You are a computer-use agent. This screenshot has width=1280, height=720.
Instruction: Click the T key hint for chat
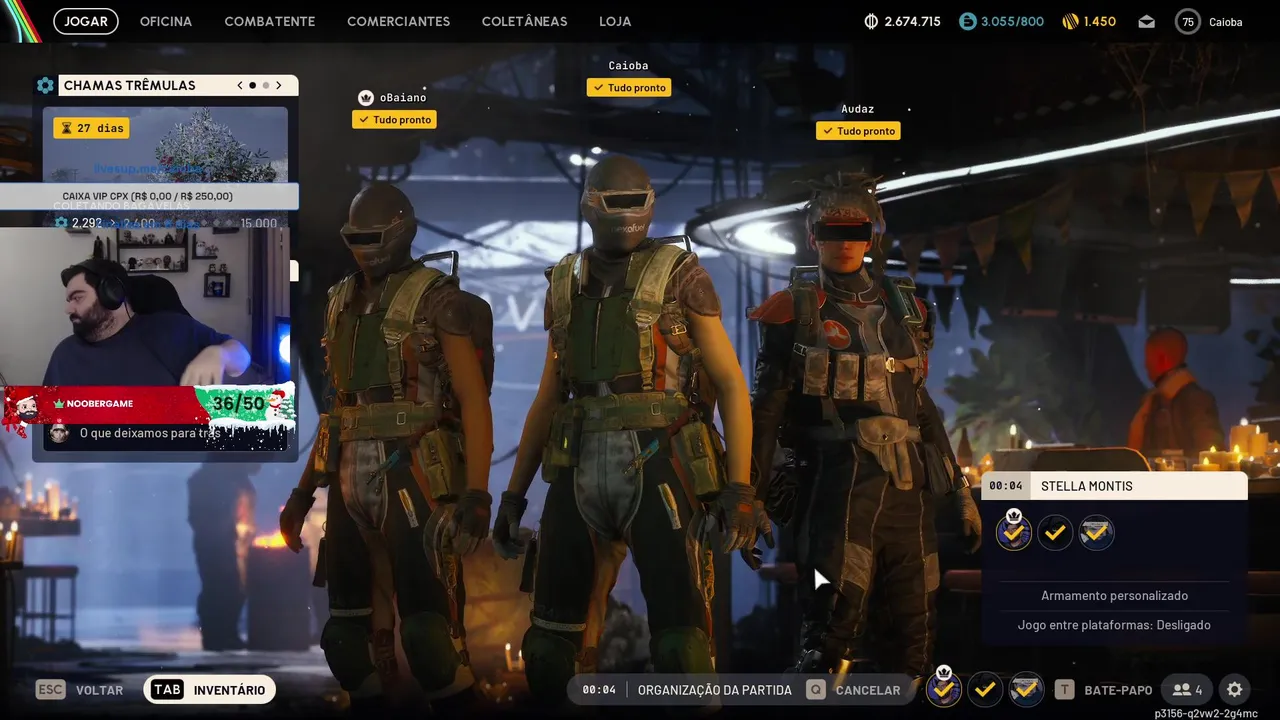[1065, 690]
